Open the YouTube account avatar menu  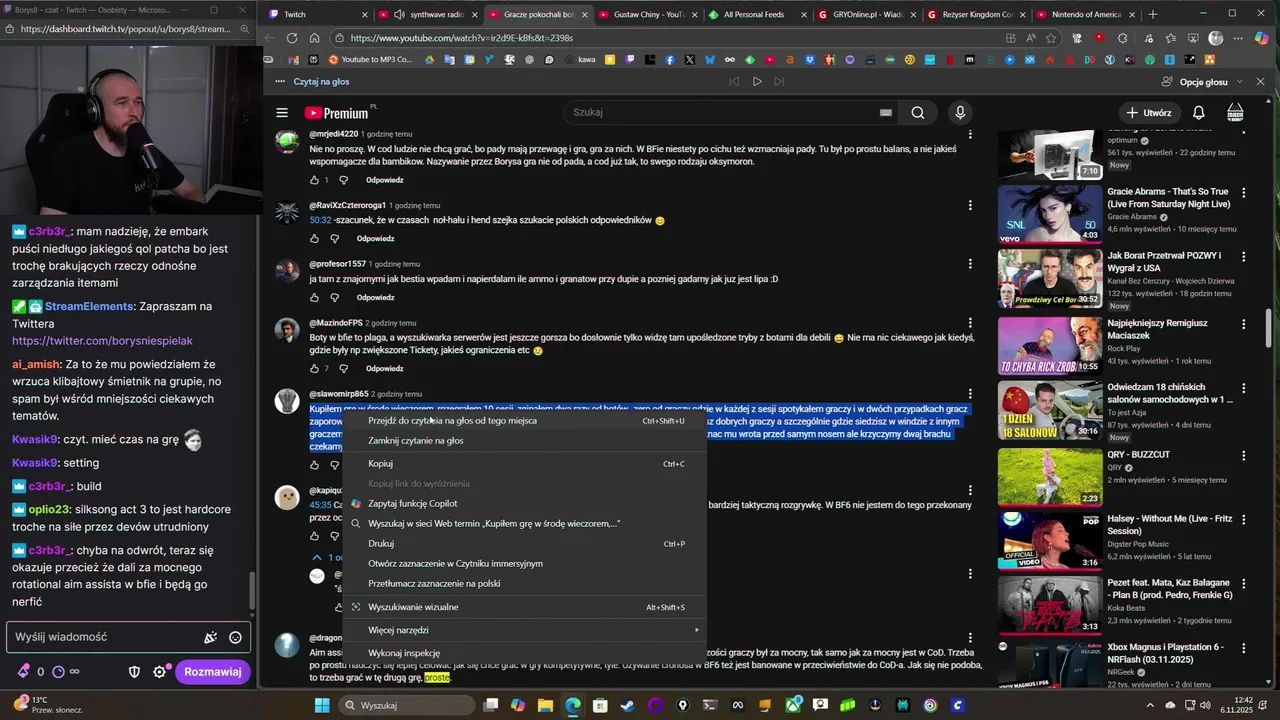(1235, 113)
